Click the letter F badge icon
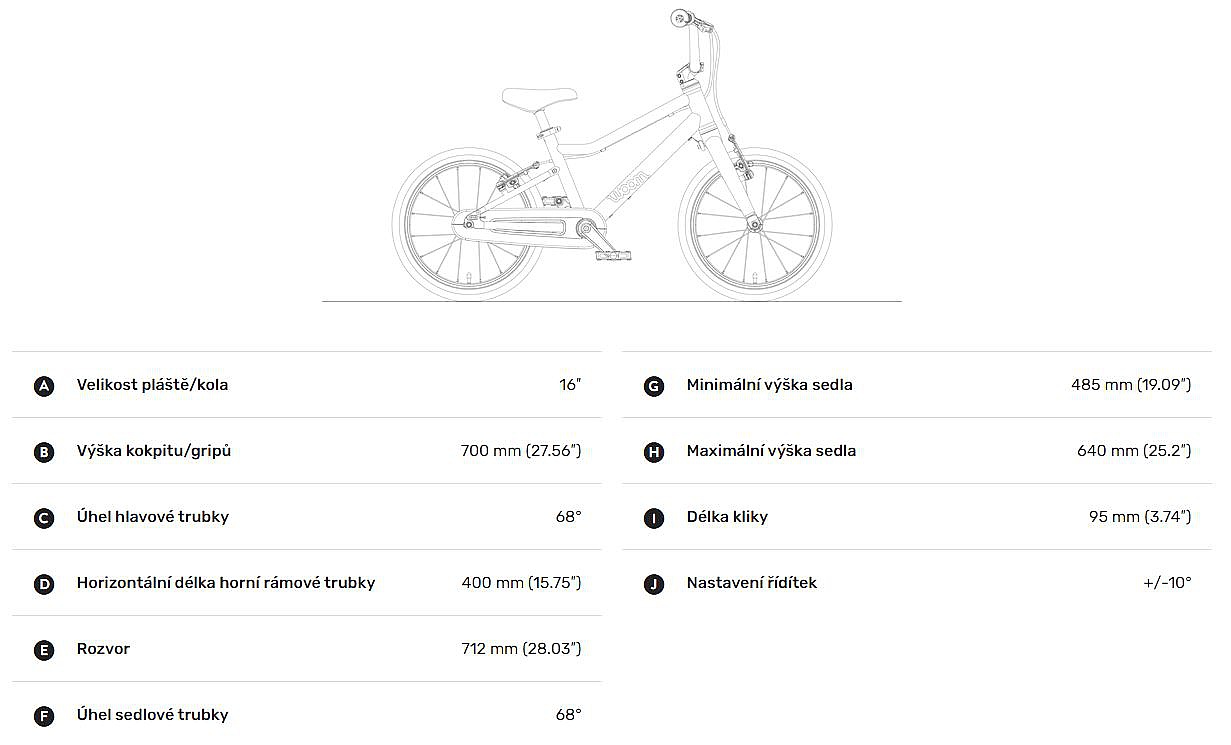Screen dimensions: 1231x745 (x=44, y=716)
